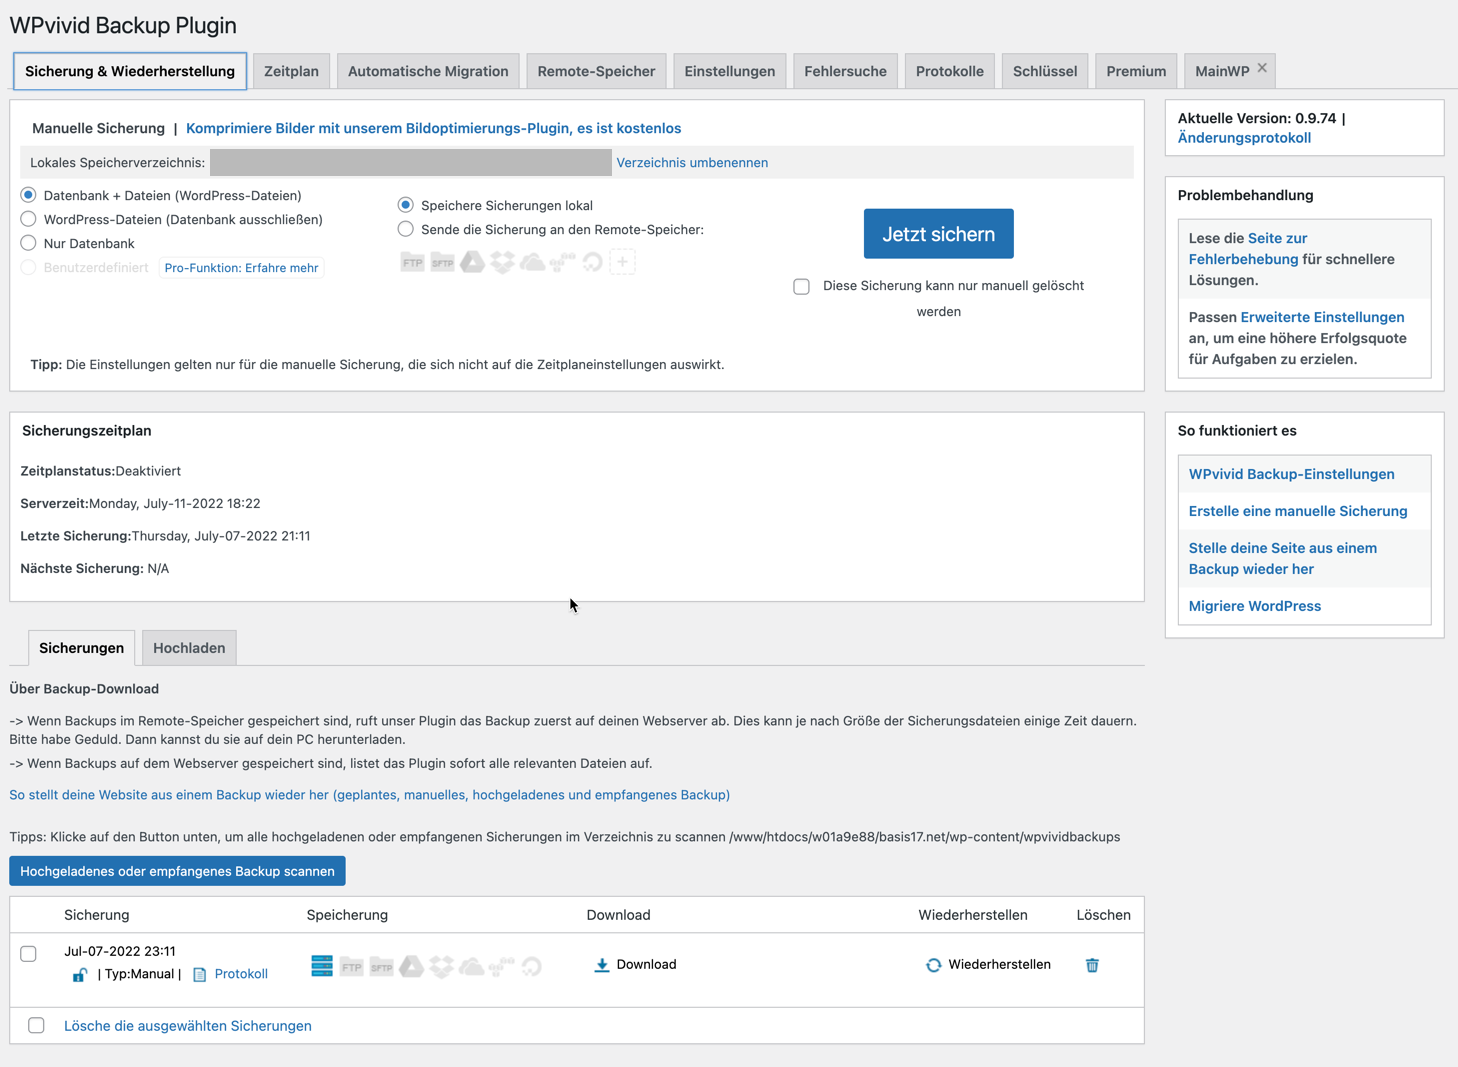The height and width of the screenshot is (1067, 1458).
Task: Open the Schlüssel tab
Action: point(1044,71)
